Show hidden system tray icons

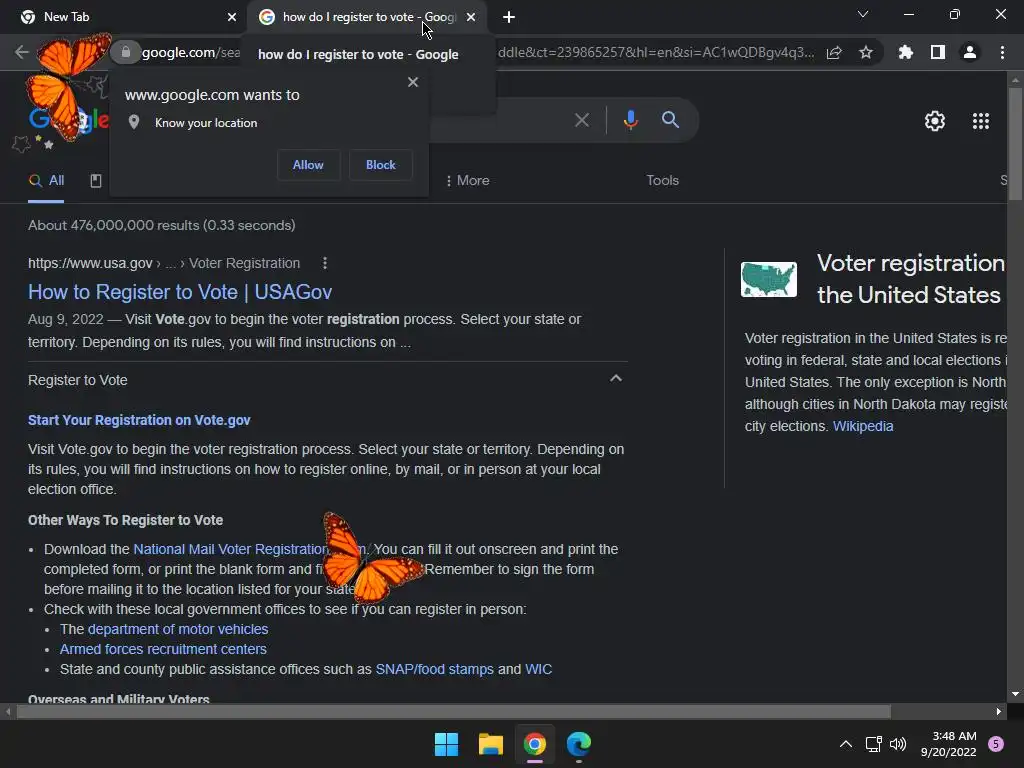[x=846, y=744]
